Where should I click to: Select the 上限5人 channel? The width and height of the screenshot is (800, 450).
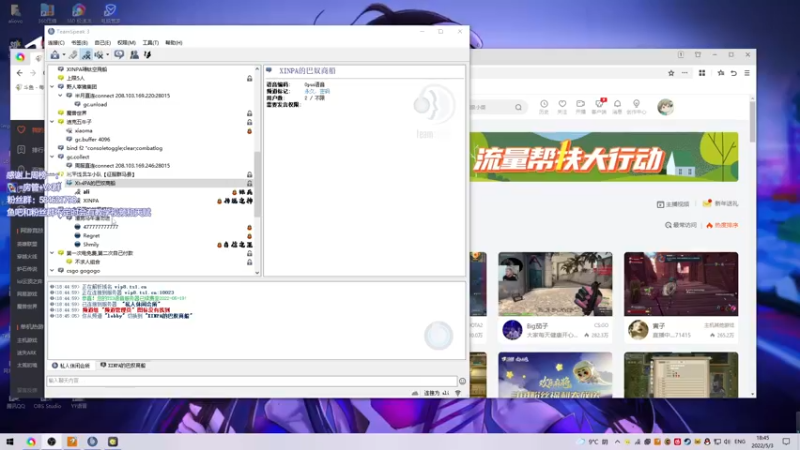[x=75, y=78]
